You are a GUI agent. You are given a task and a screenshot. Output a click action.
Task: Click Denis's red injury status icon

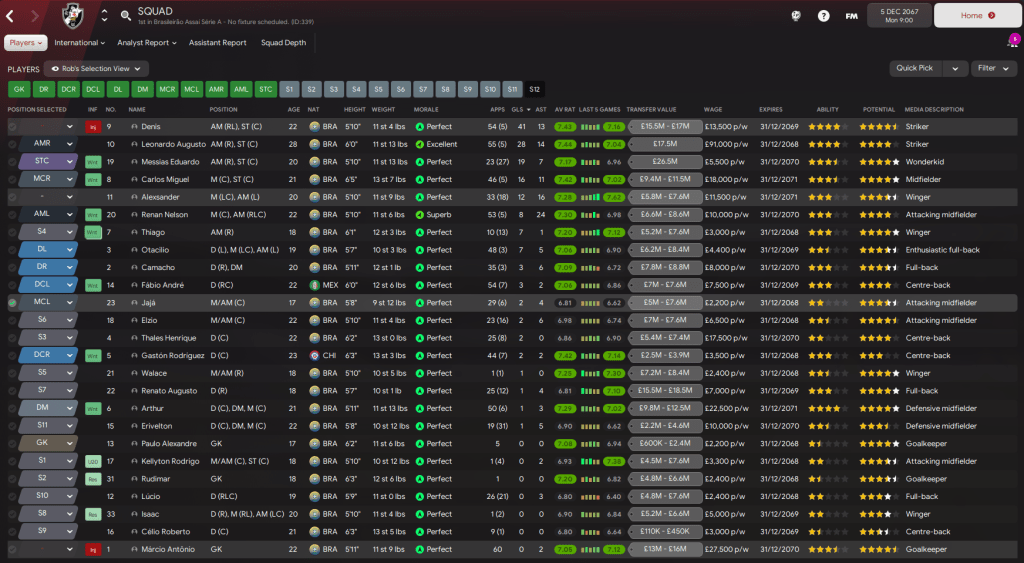pos(93,127)
